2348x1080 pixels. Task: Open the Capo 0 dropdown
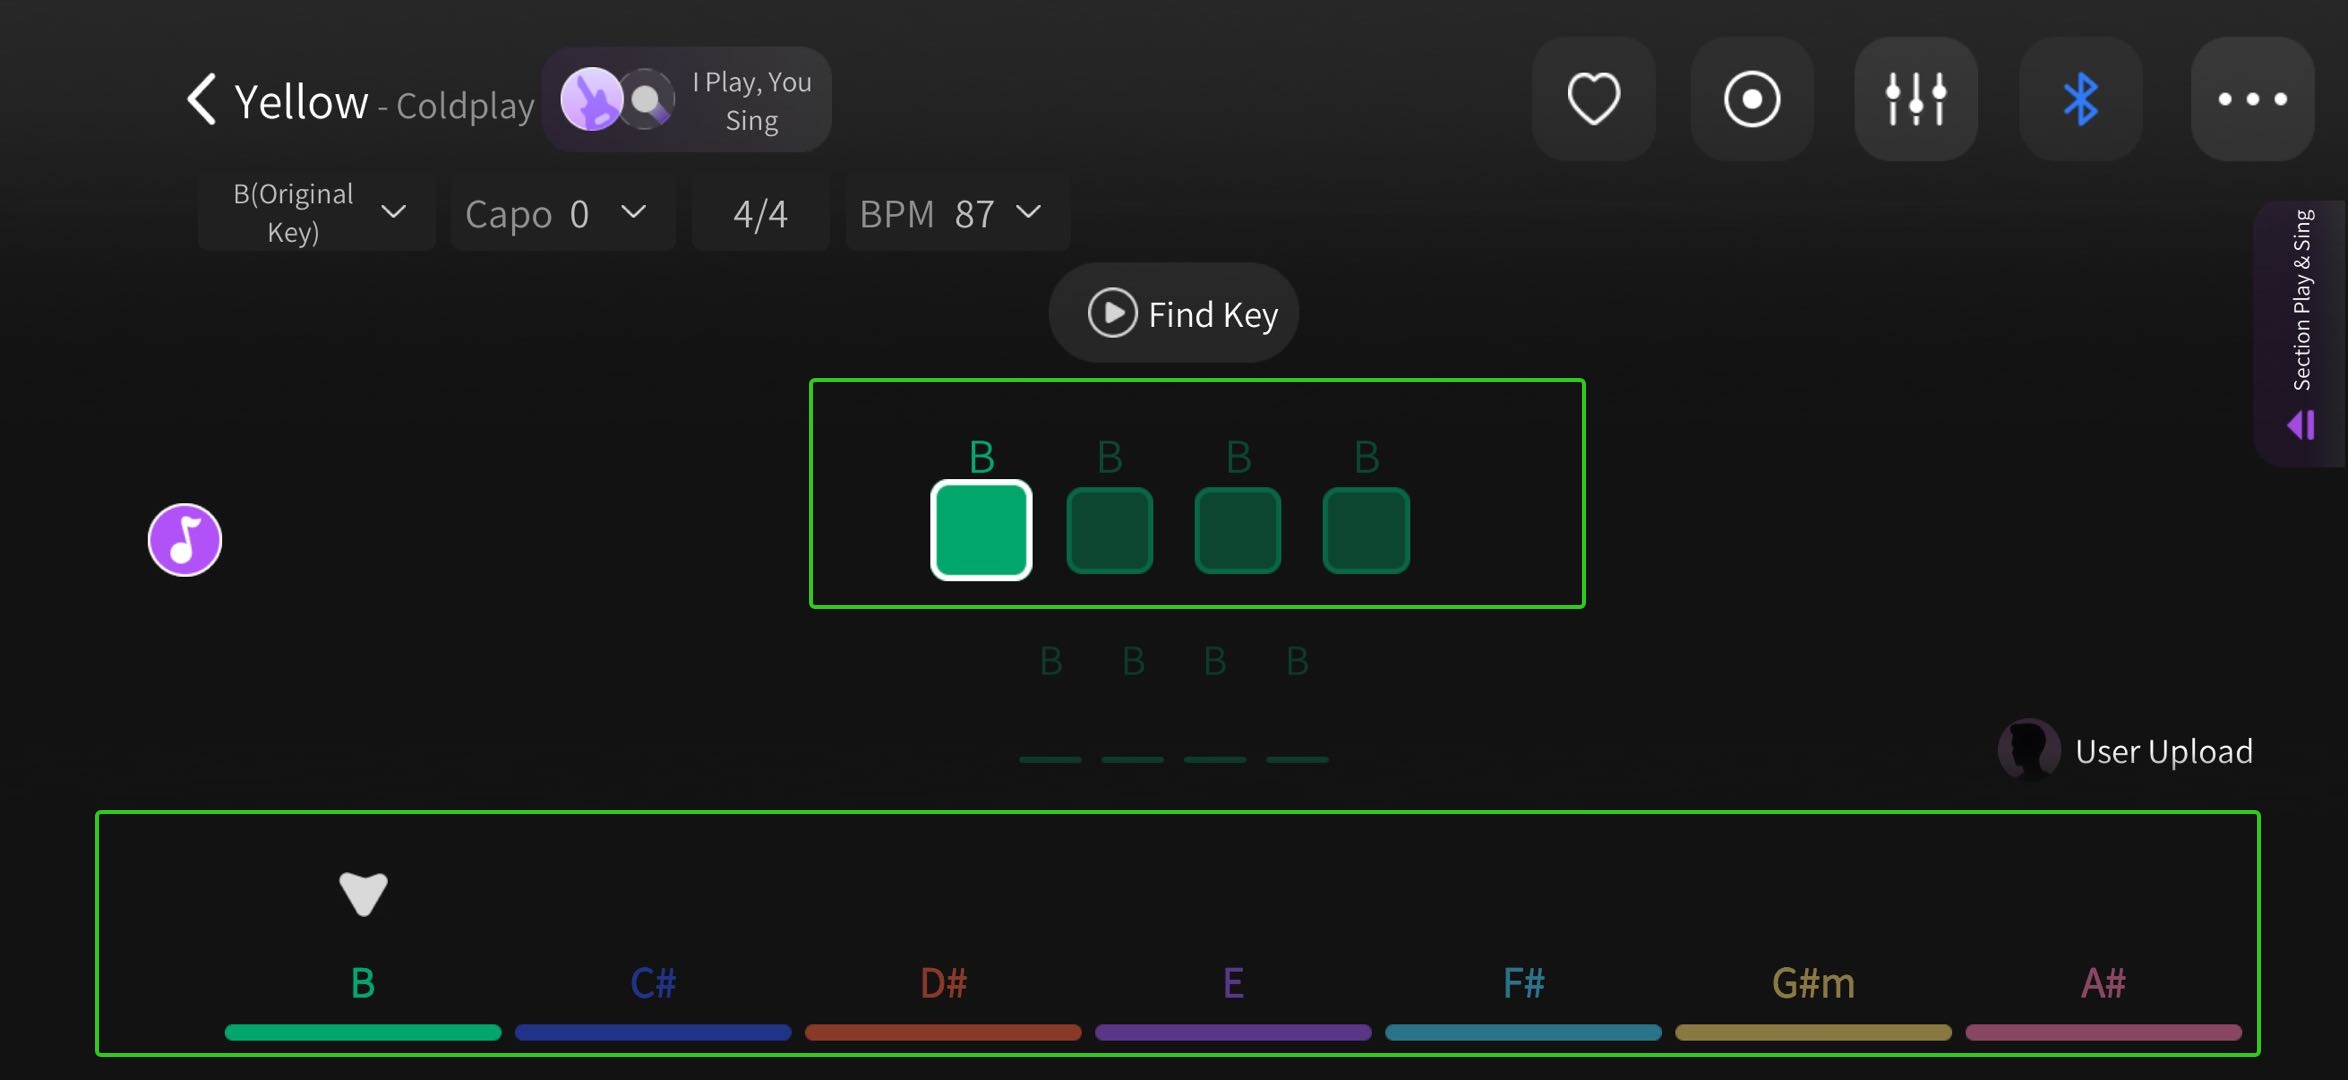[x=563, y=212]
